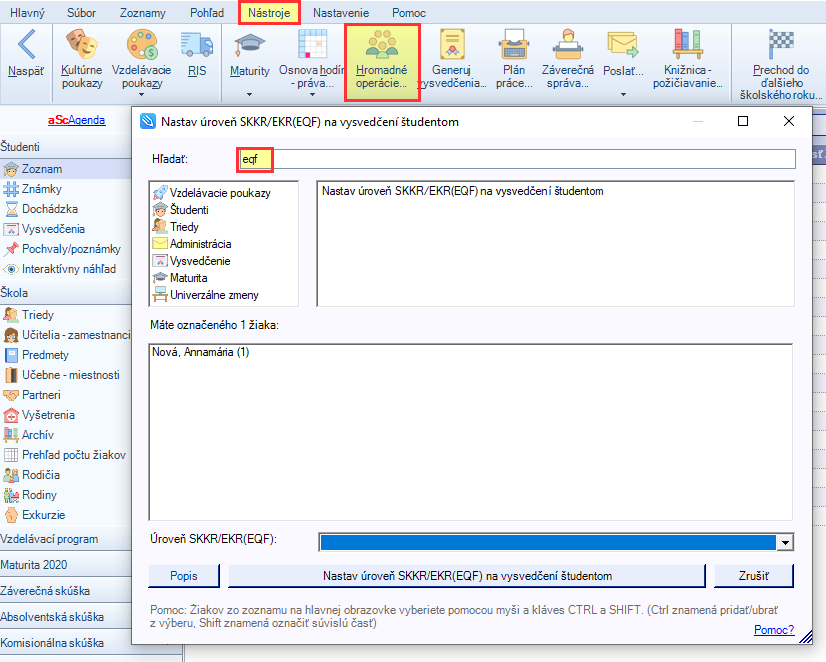Open the Hlavný menu
Viewport: 826px width, 662px height.
click(x=27, y=13)
